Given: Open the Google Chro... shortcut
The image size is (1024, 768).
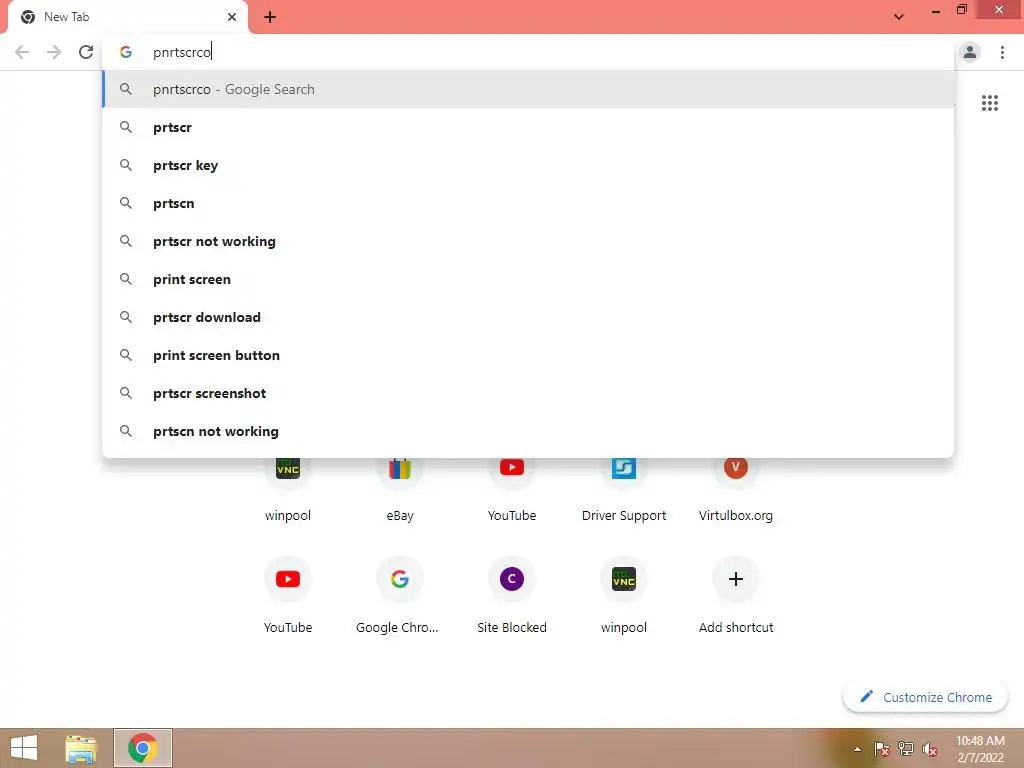Looking at the screenshot, I should point(400,595).
